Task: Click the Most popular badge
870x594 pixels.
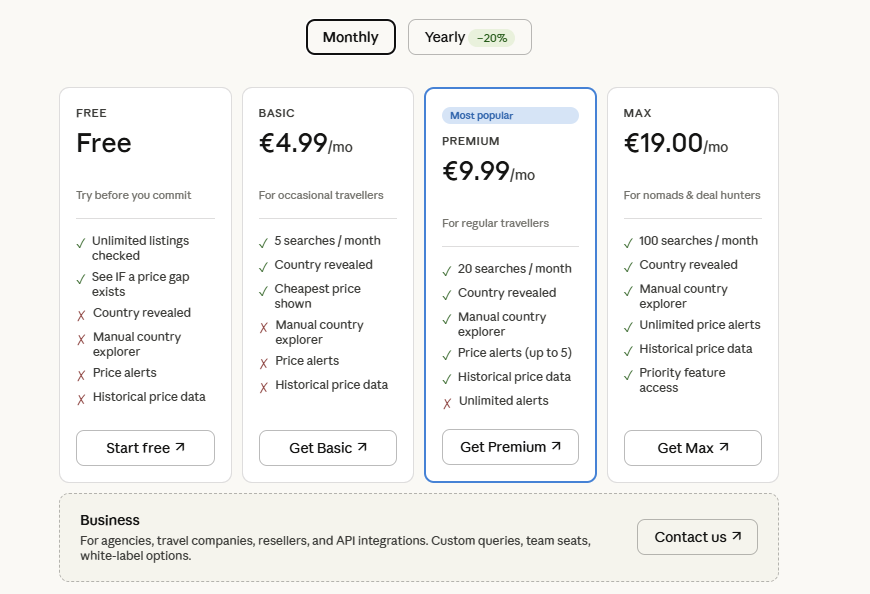Action: [510, 116]
